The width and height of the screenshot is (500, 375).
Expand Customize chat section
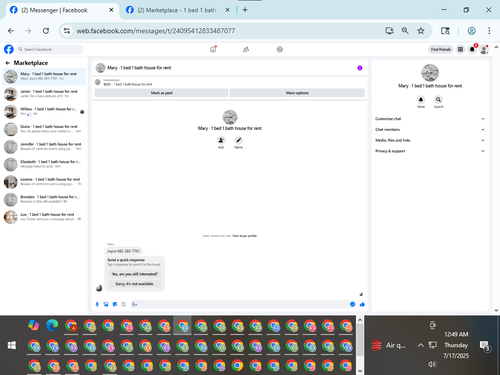[430, 119]
